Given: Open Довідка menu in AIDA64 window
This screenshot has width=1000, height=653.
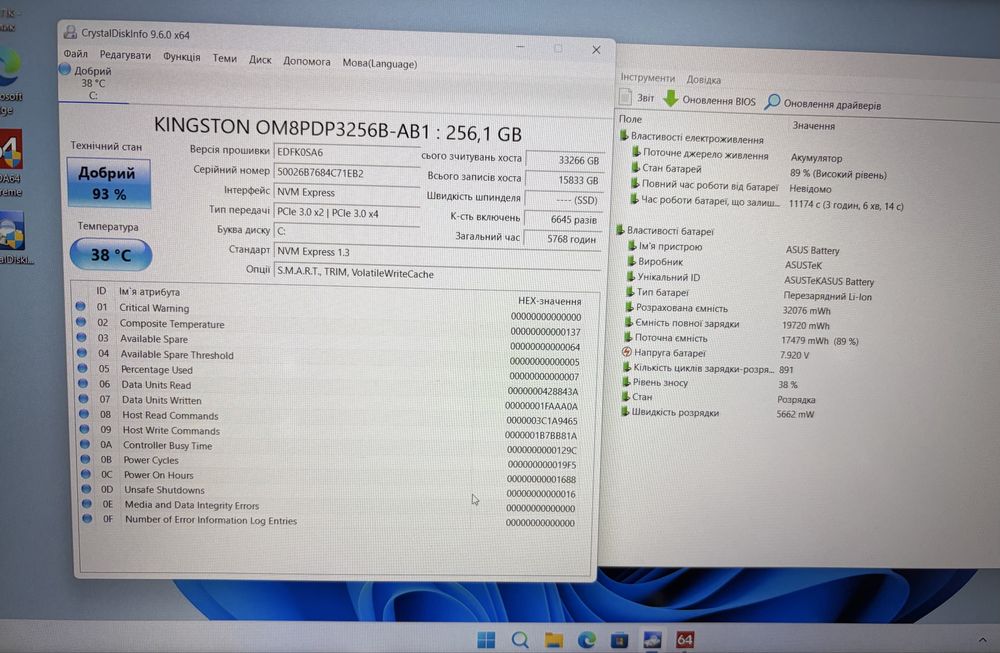Looking at the screenshot, I should pos(703,80).
